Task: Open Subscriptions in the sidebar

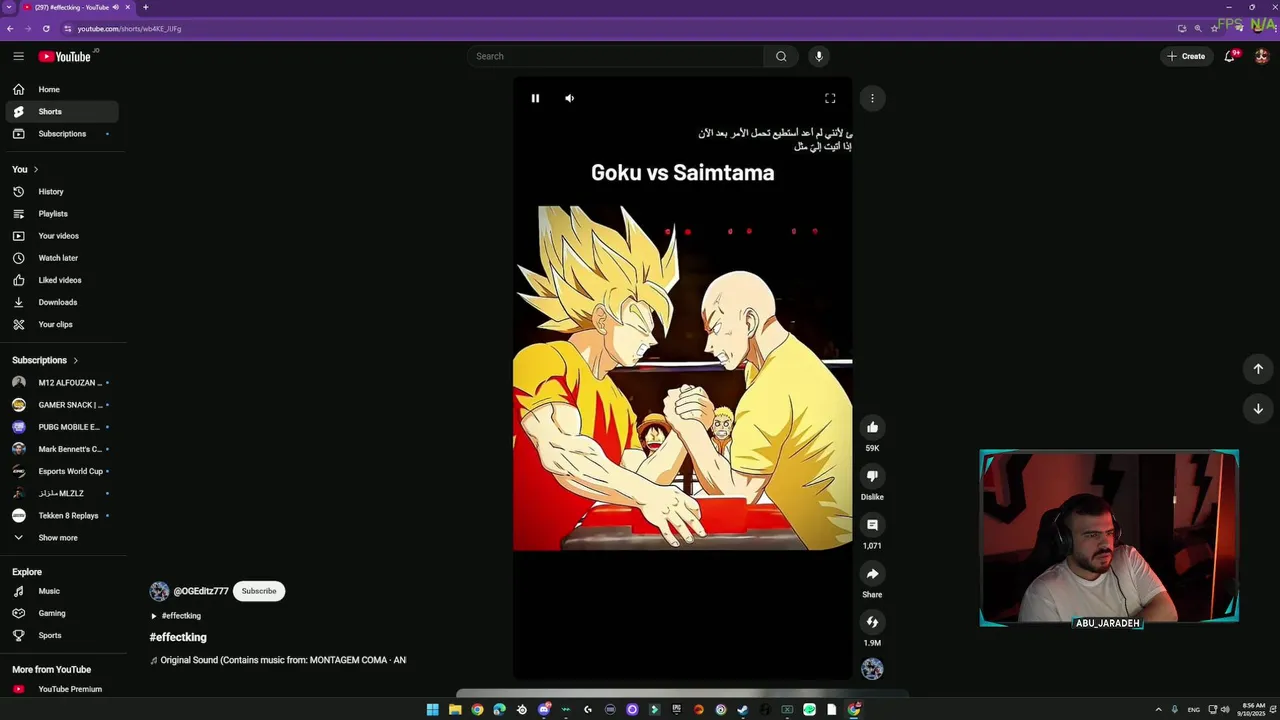Action: coord(62,134)
